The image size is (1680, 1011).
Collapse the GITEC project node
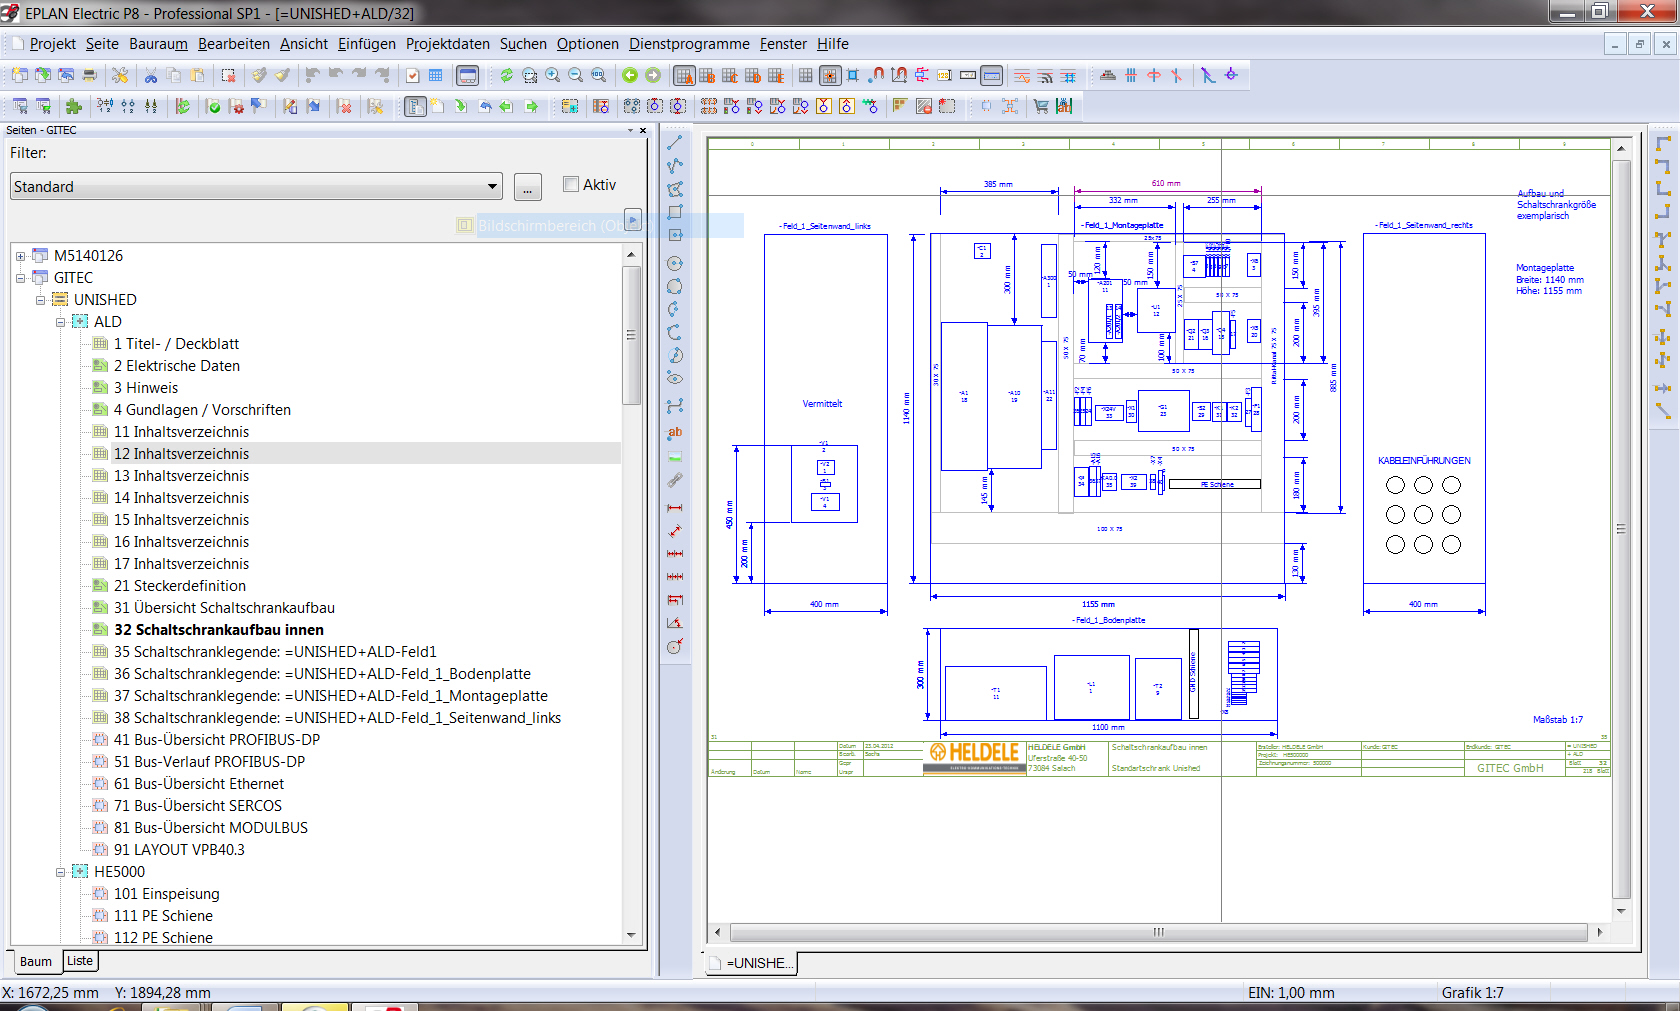coord(20,278)
